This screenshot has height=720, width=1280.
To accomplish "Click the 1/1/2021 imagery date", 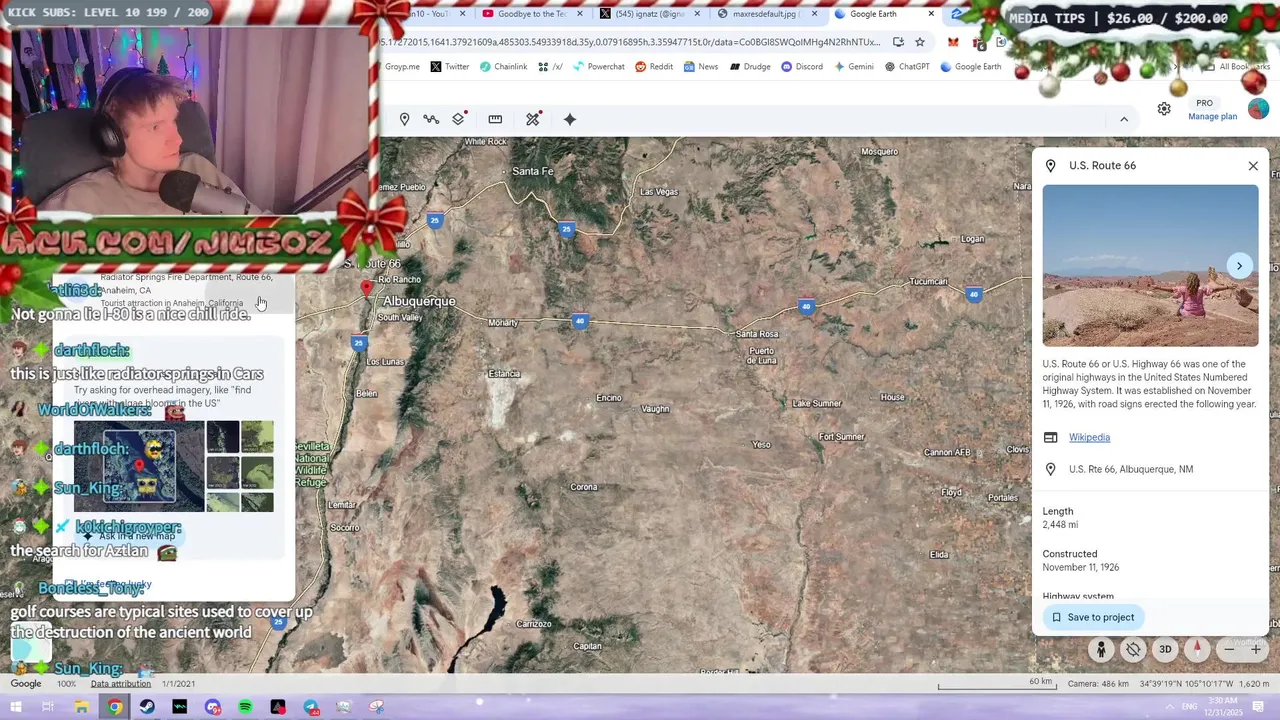I will click(178, 684).
